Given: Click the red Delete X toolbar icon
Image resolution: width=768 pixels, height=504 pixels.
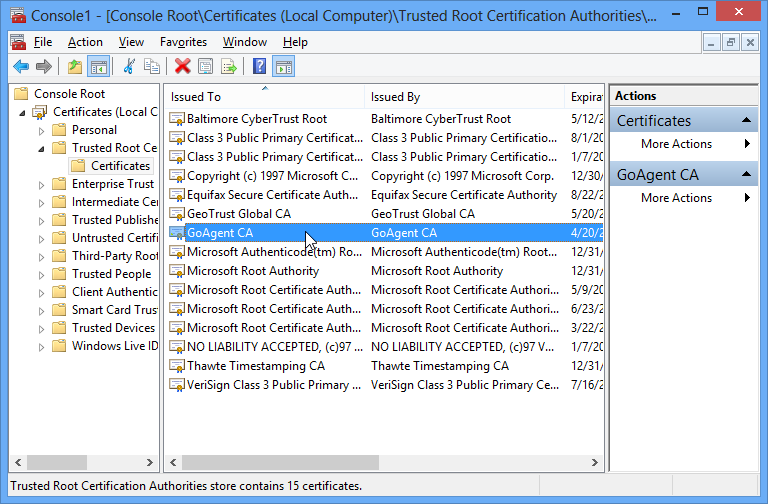Looking at the screenshot, I should click(x=183, y=66).
